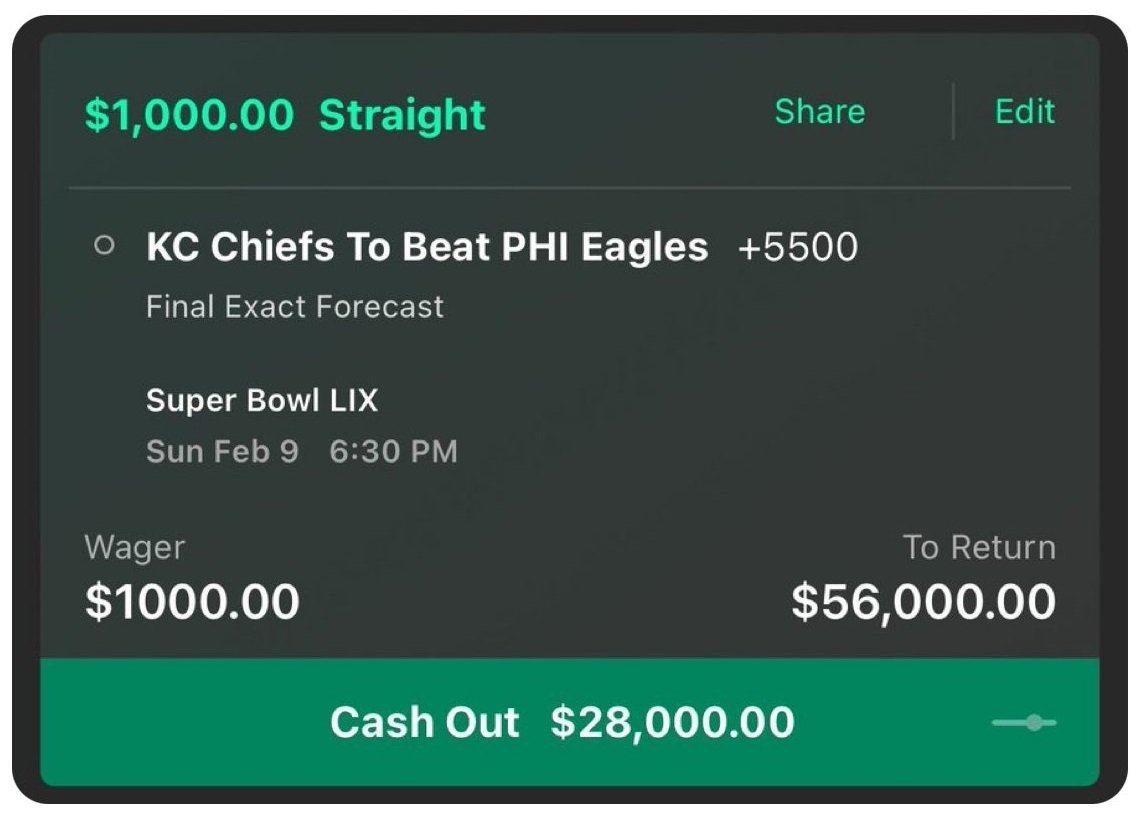Click the circle indicator beside KC Chiefs bet
Screen dimensions: 1146x826
pos(103,246)
